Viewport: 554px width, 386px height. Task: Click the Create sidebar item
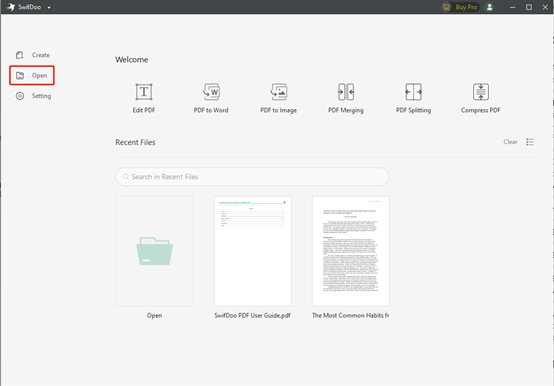[x=33, y=55]
